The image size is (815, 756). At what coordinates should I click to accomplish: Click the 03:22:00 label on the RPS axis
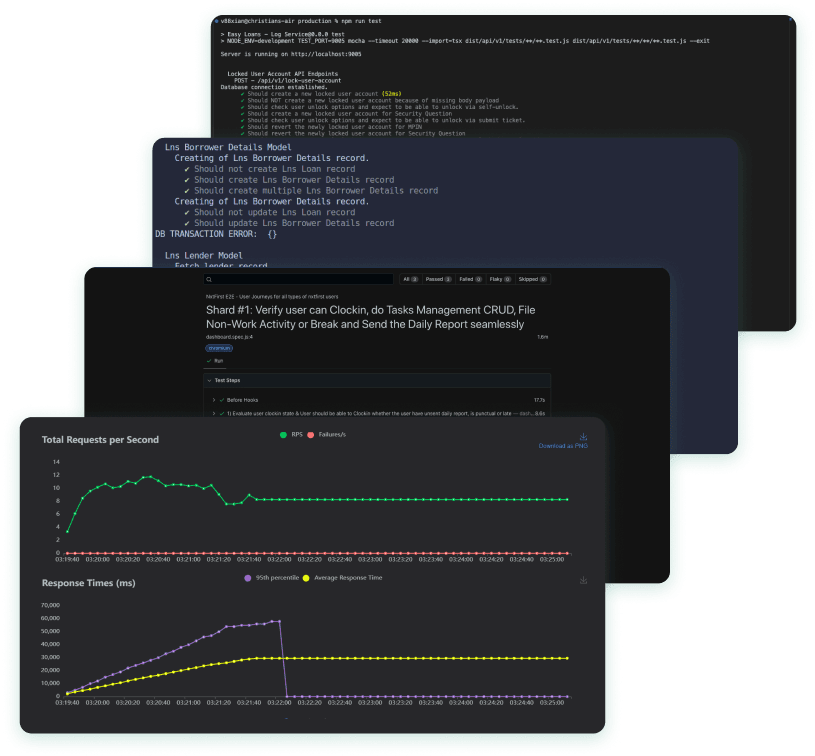point(279,559)
